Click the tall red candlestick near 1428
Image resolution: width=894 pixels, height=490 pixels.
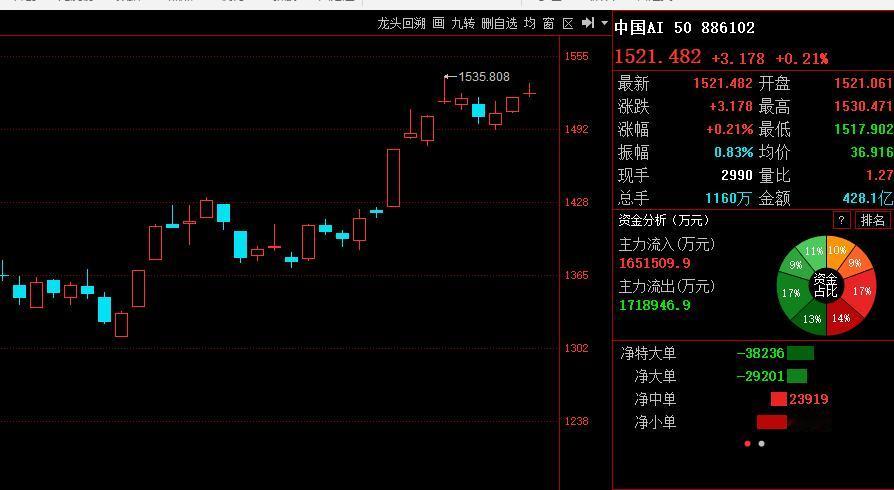pos(393,178)
